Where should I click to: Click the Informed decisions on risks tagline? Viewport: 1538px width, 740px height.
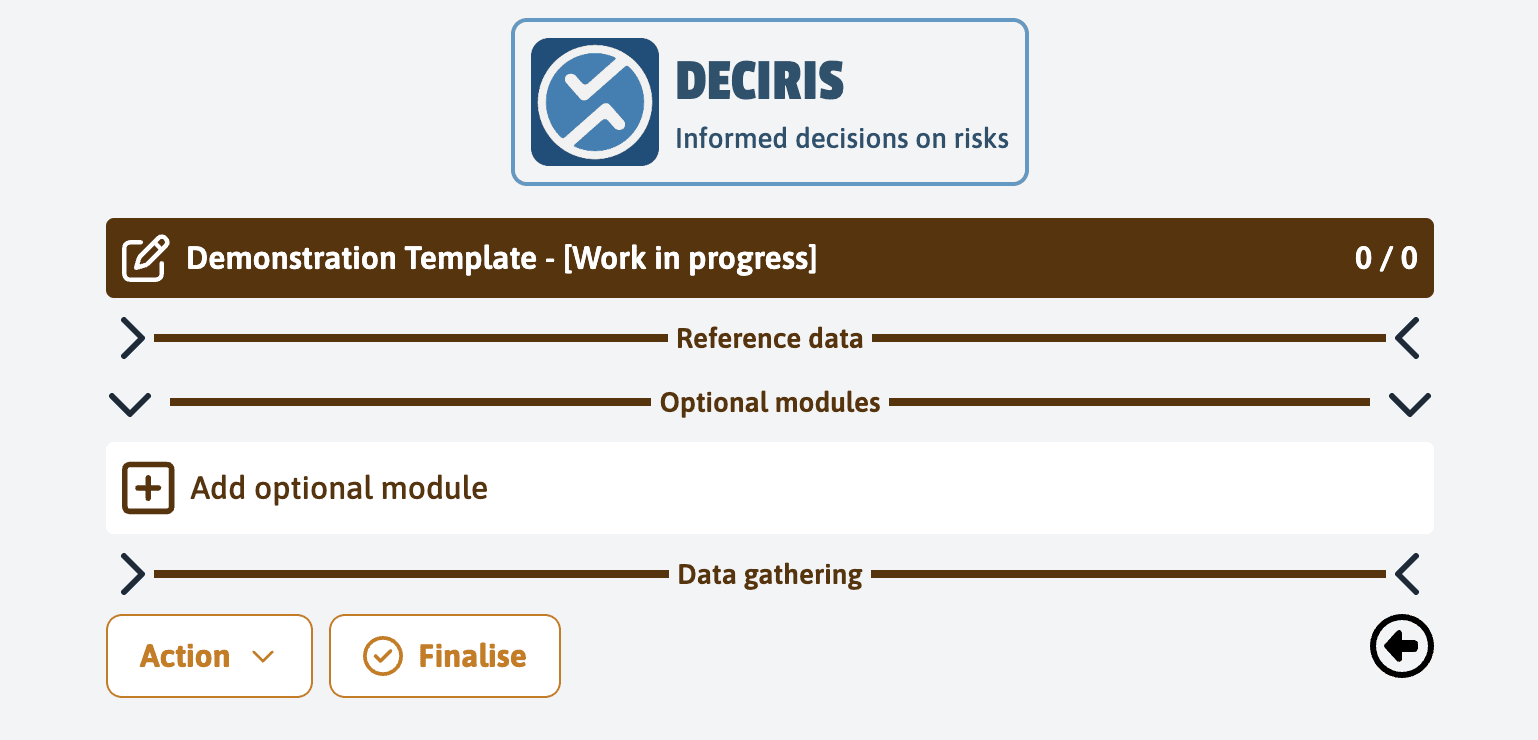tap(843, 138)
